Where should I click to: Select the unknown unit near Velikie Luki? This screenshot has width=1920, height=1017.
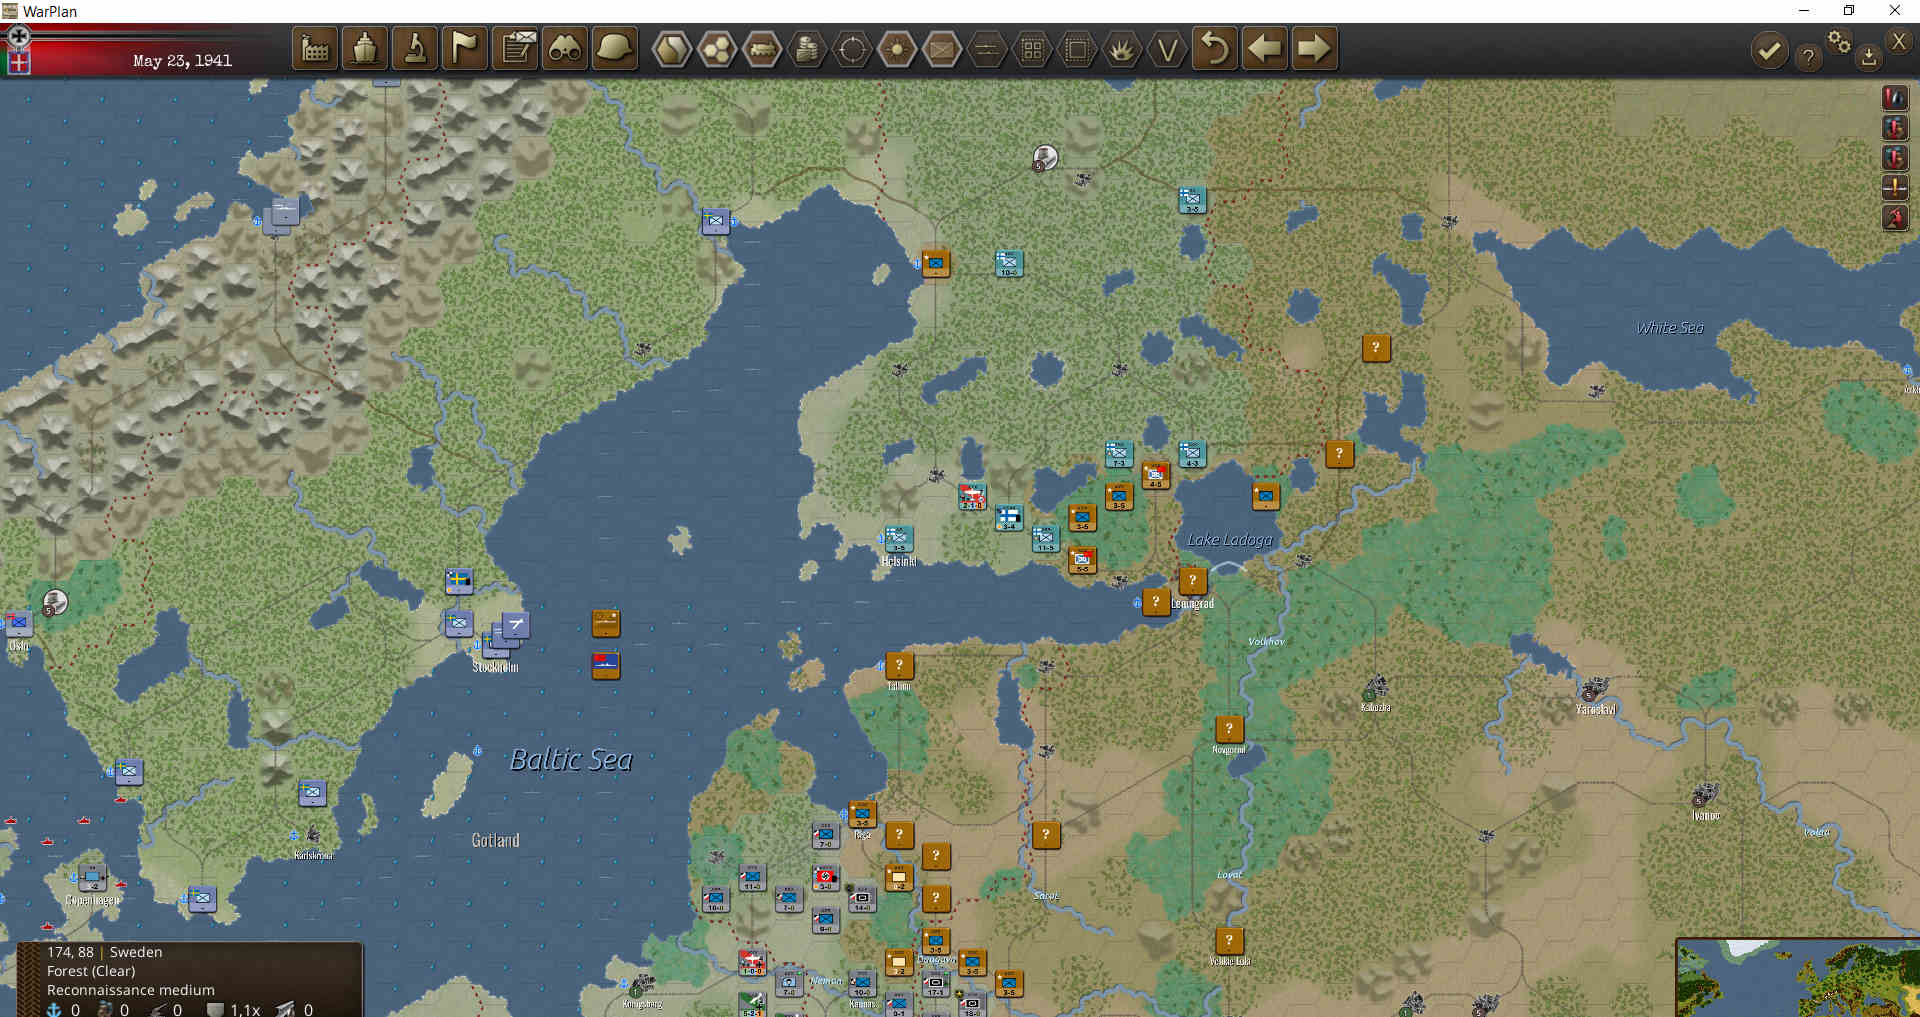pos(1229,941)
